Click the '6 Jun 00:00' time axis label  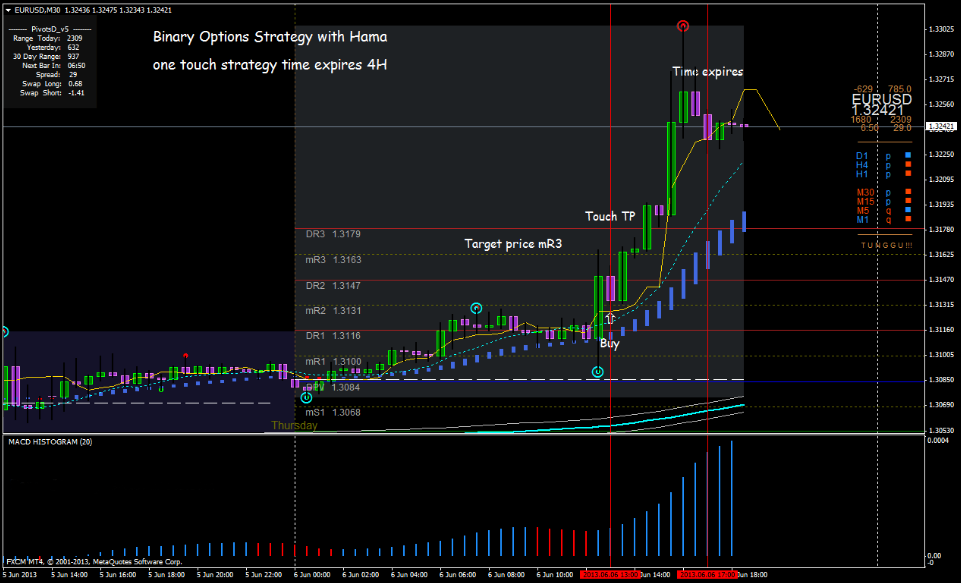[312, 575]
